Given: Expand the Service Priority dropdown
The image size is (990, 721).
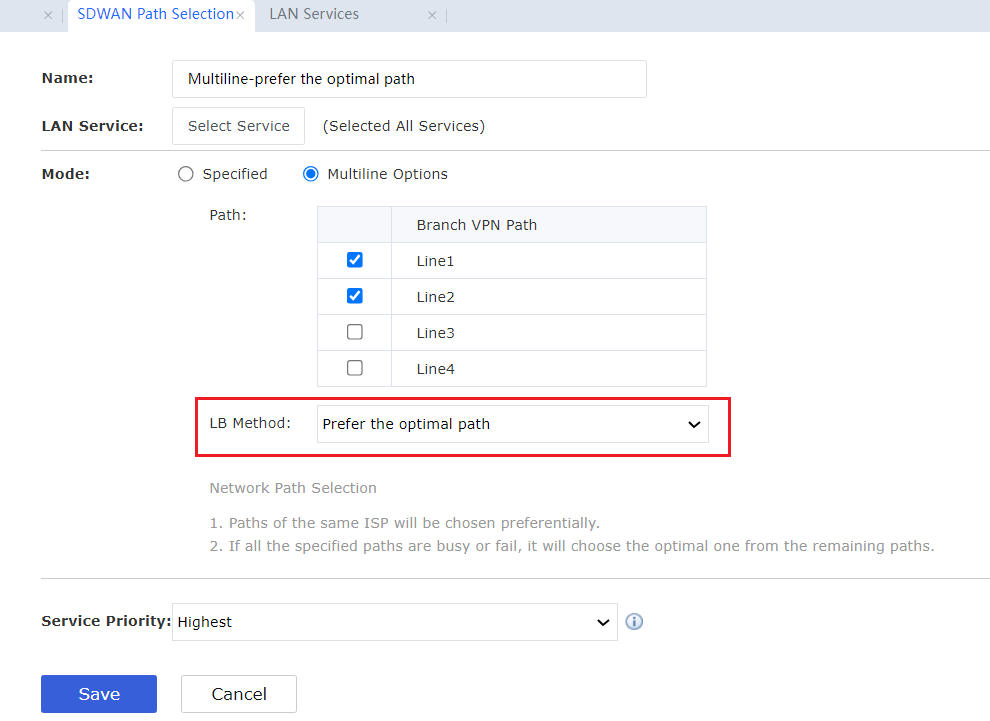Looking at the screenshot, I should click(394, 622).
